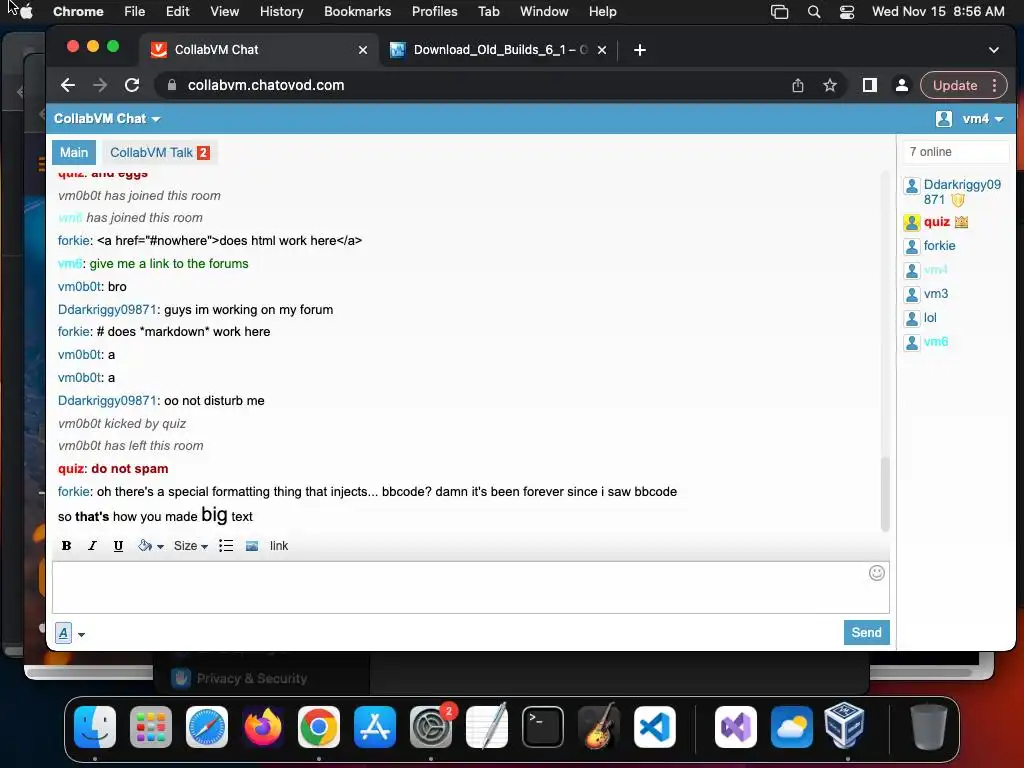Open the View menu
1024x768 pixels.
tap(225, 12)
